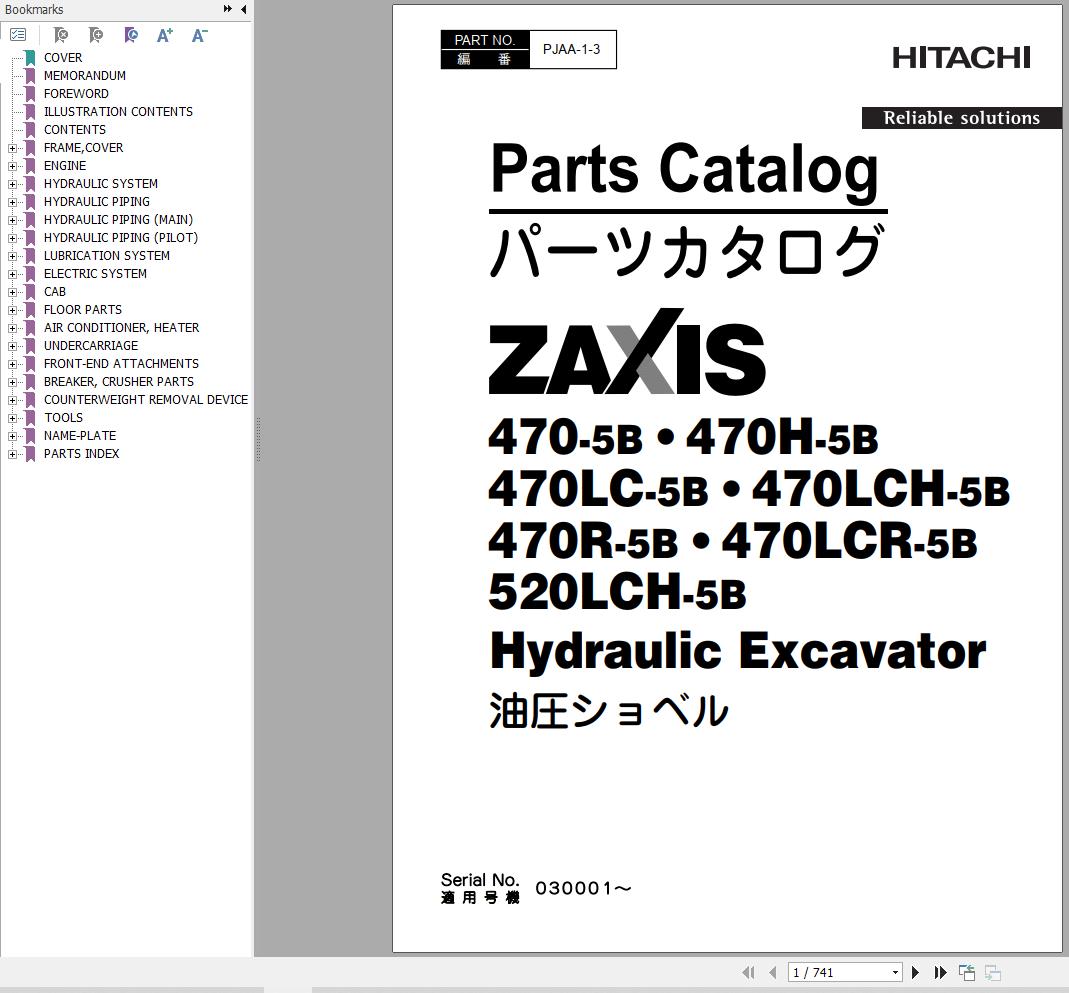
Task: Open the HYDRAULIC PIPING (PILOT) bookmark
Action: click(121, 238)
